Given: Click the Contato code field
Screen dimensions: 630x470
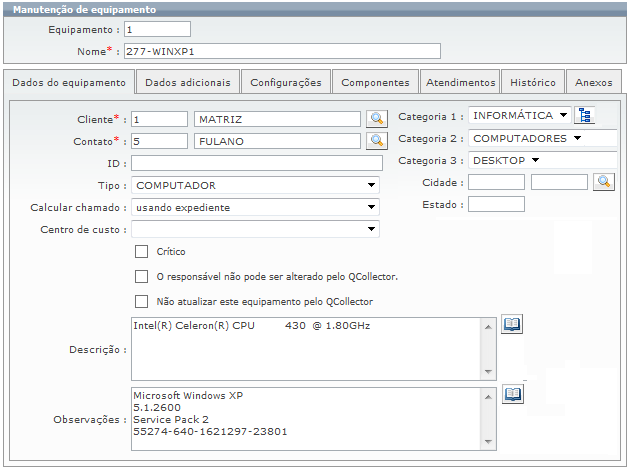Looking at the screenshot, I should tap(159, 141).
